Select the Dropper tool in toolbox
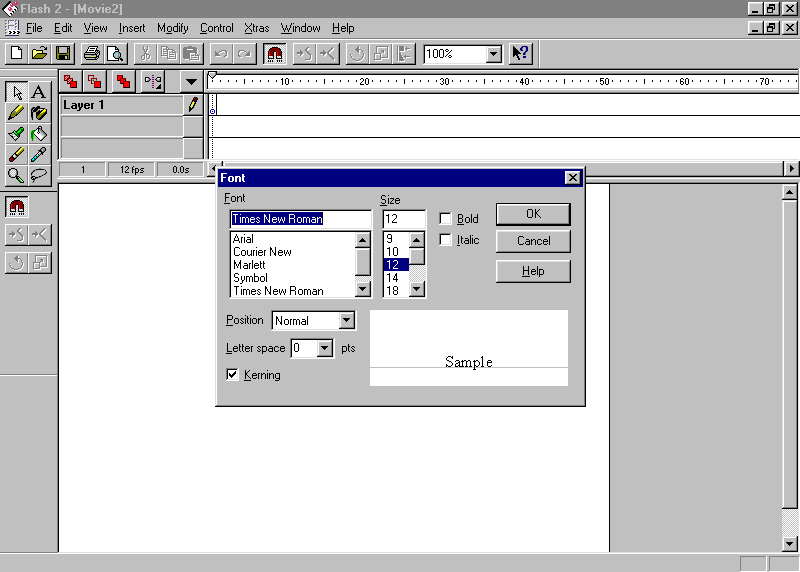The height and width of the screenshot is (572, 800). (x=39, y=154)
